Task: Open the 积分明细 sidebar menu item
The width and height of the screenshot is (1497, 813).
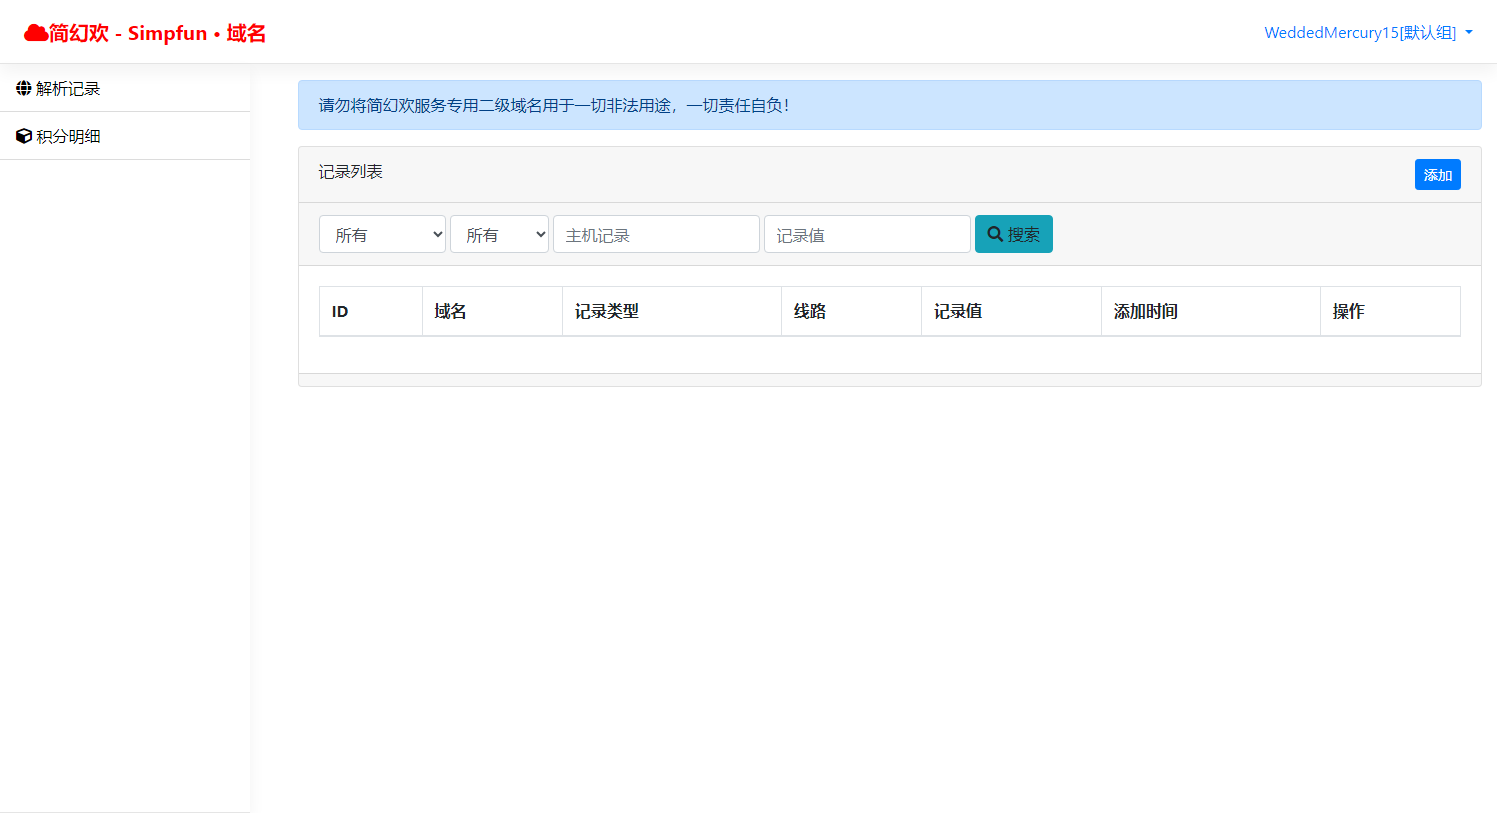Action: point(68,136)
